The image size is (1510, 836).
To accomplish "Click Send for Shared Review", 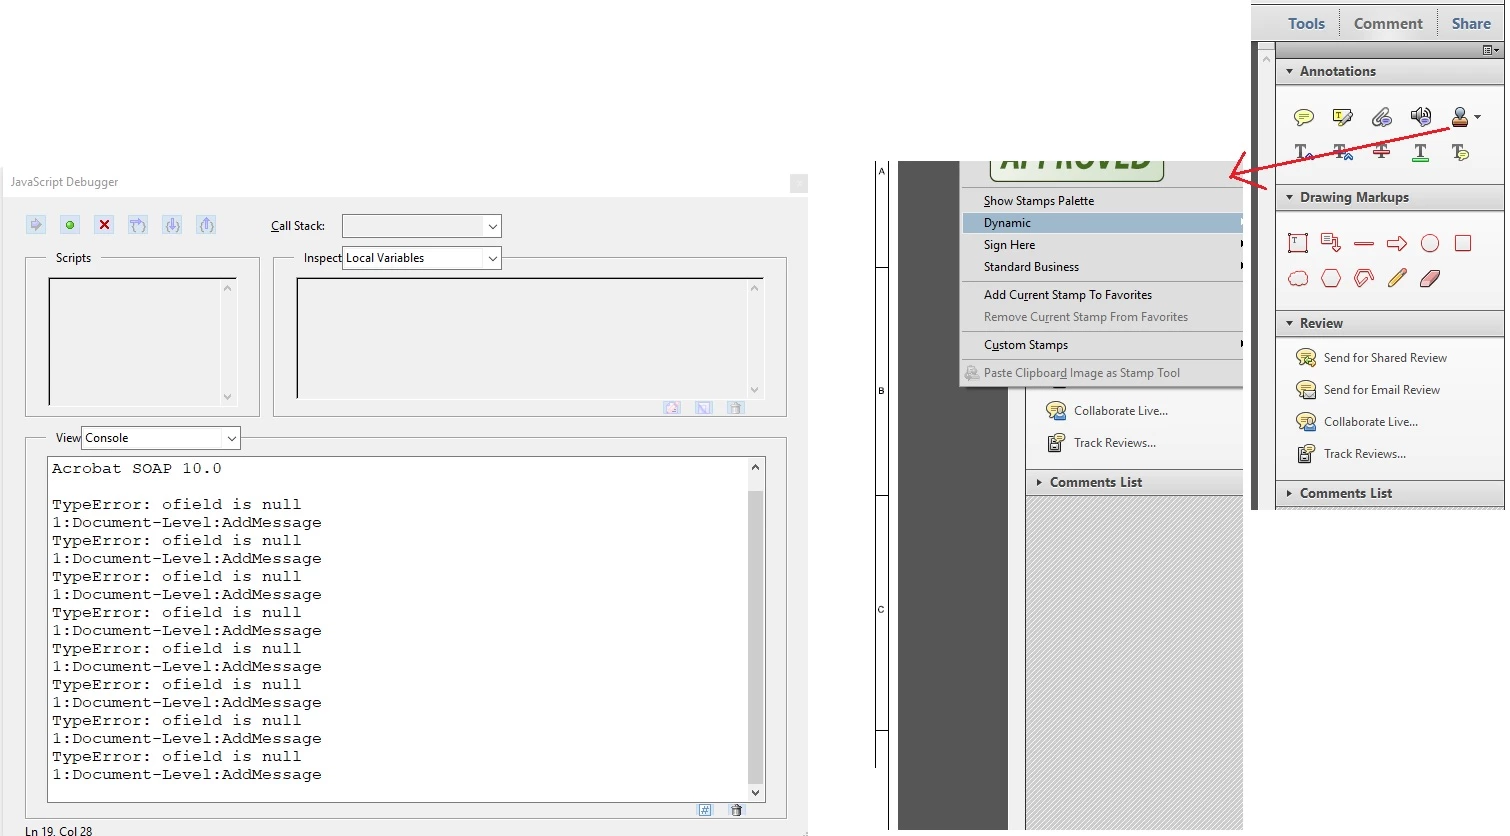I will pos(1372,358).
